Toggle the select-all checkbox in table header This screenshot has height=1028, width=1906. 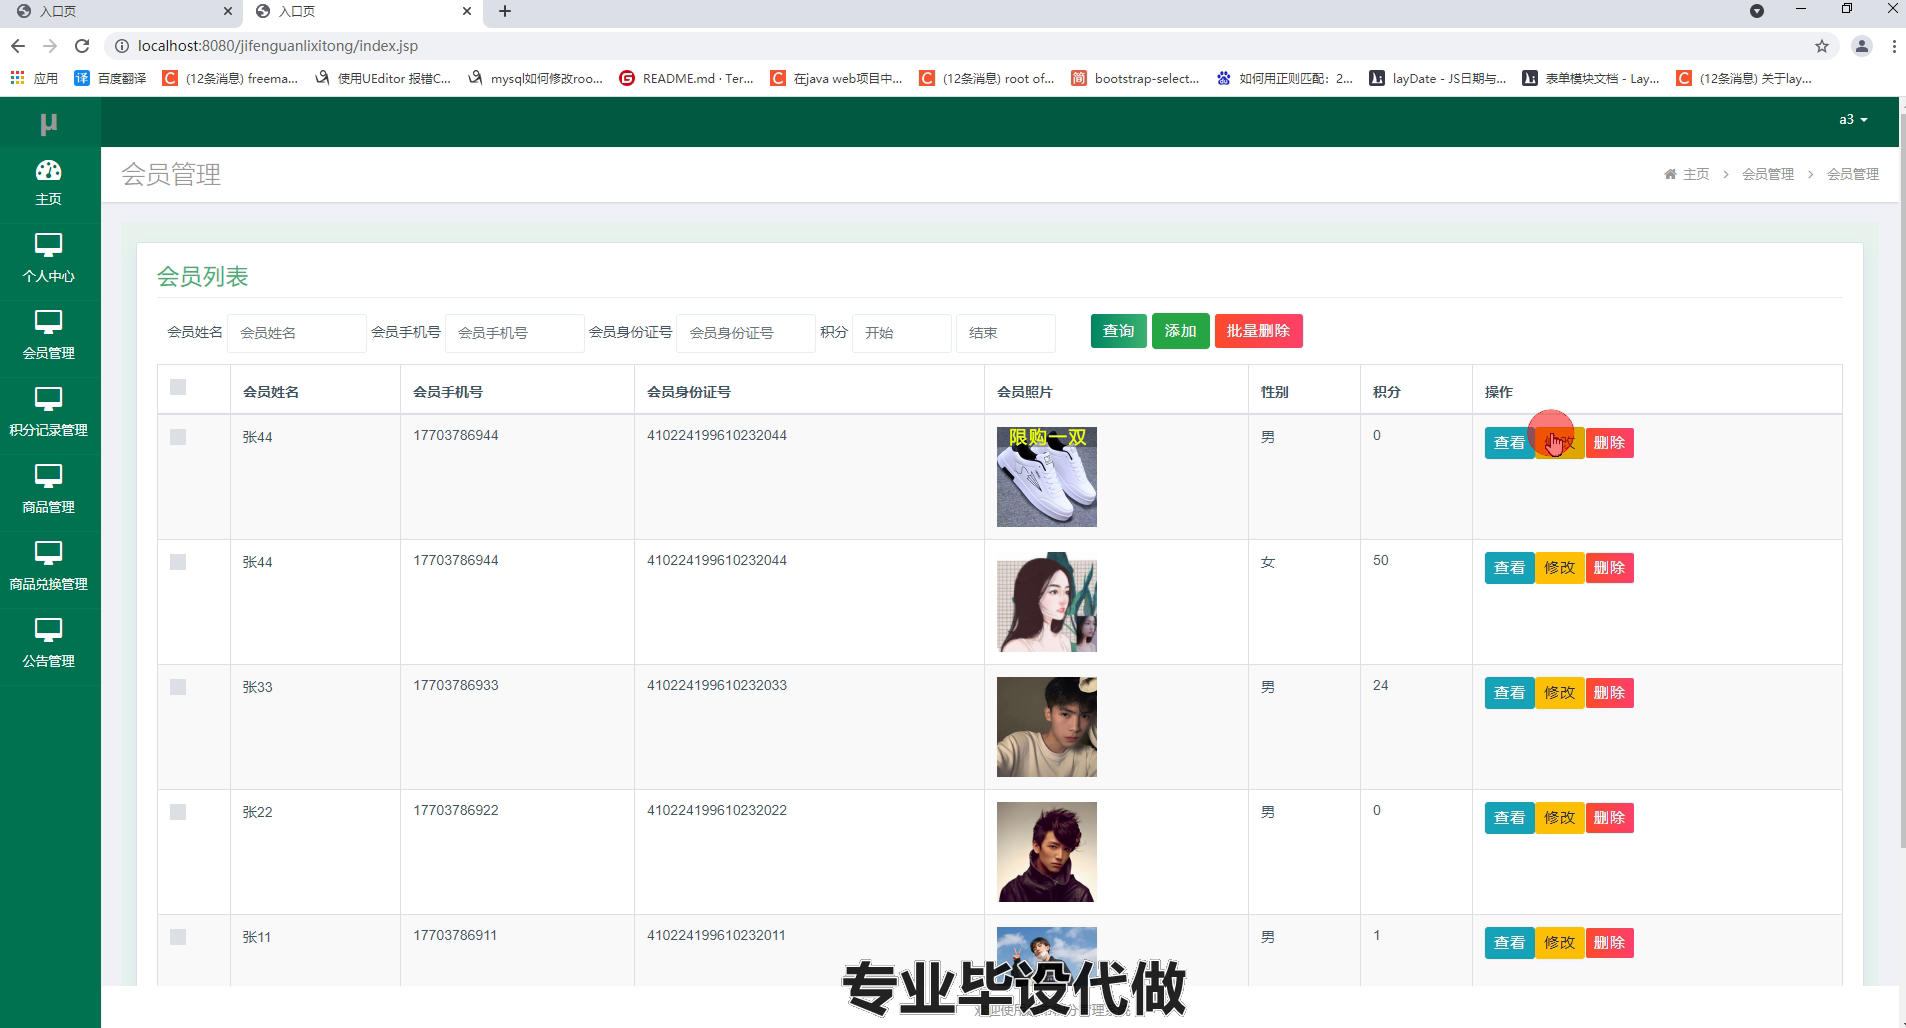(x=178, y=387)
